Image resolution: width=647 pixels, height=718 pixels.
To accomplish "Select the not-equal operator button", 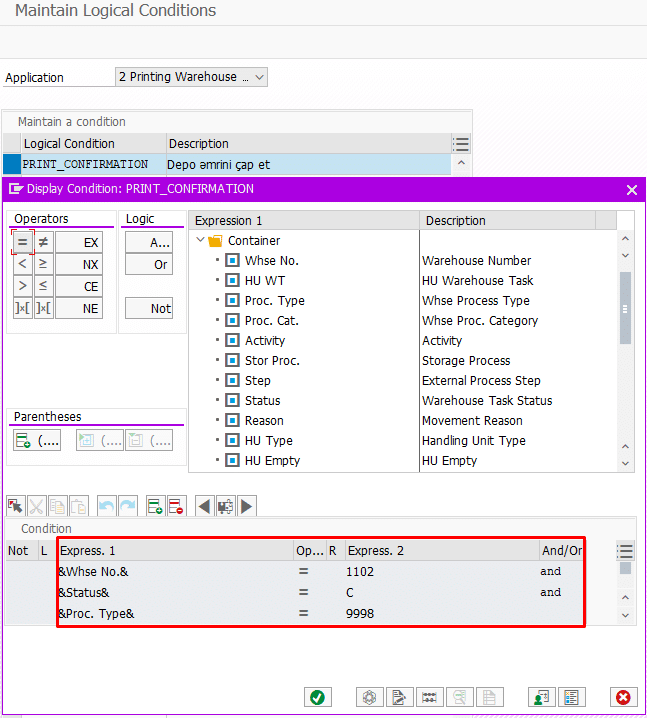I will [x=43, y=242].
